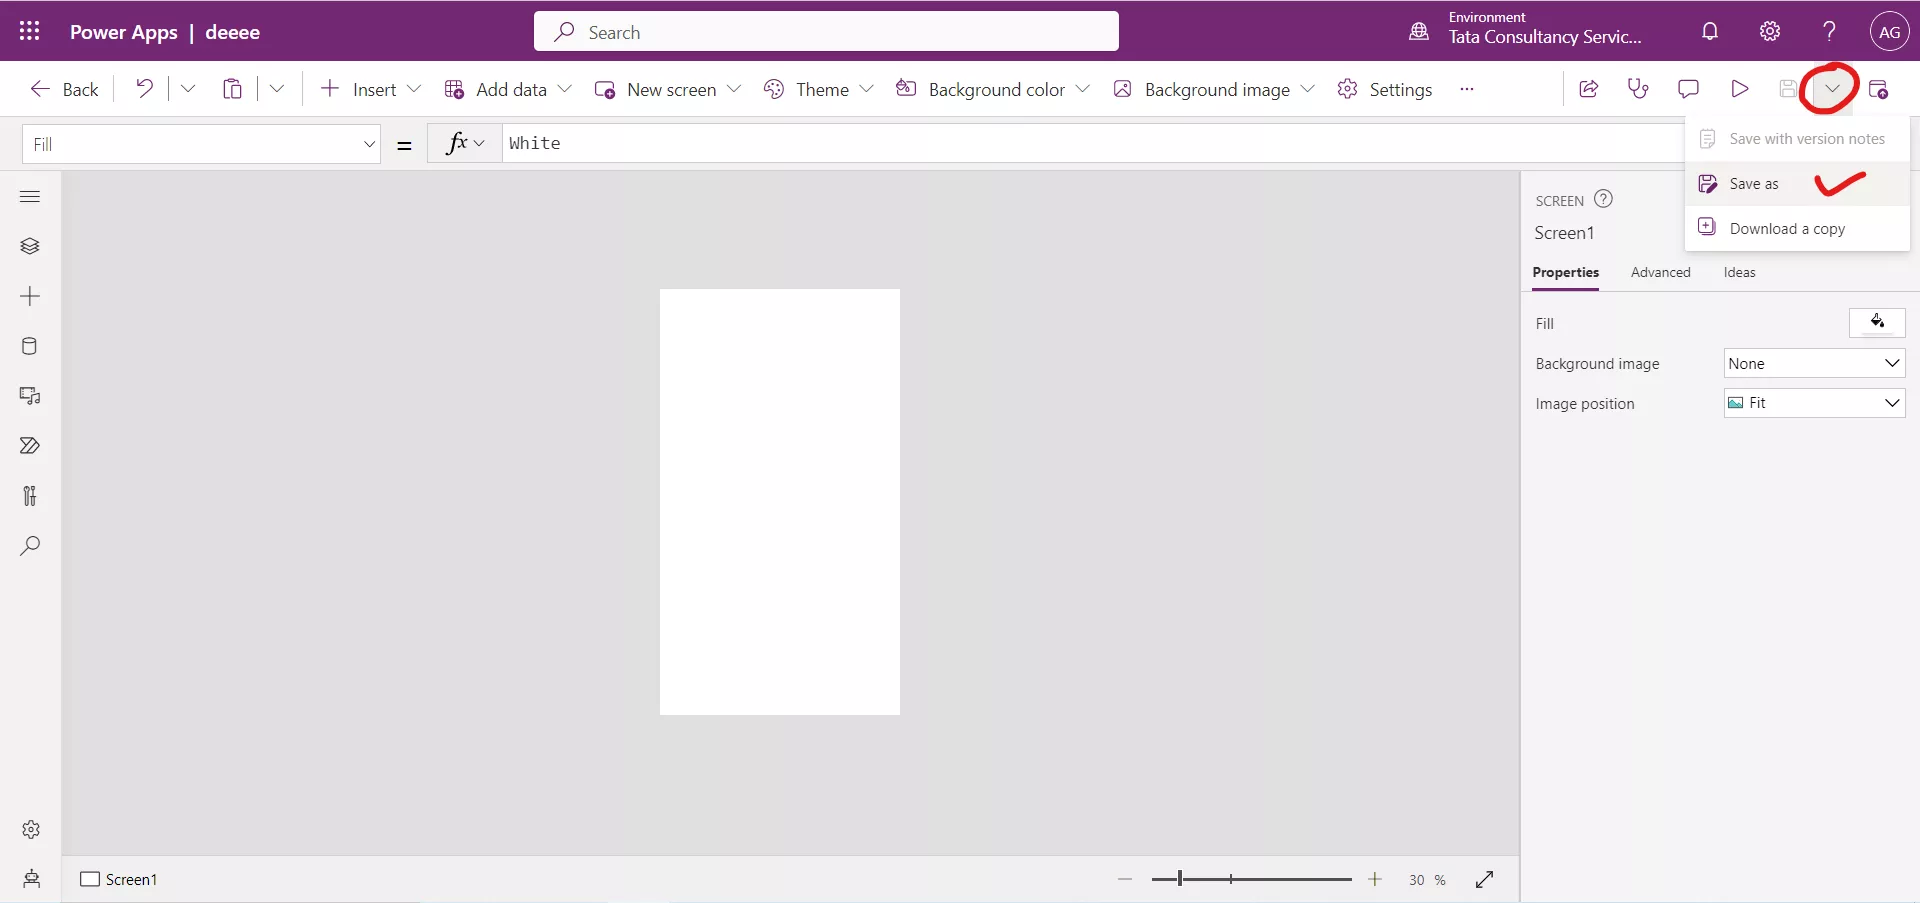This screenshot has width=1920, height=903.
Task: Open the Tree view layers icon
Action: (x=30, y=246)
